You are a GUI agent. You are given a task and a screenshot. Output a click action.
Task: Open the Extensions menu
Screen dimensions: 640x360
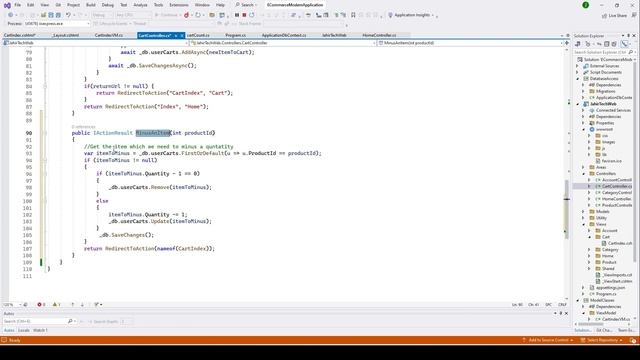179,5
